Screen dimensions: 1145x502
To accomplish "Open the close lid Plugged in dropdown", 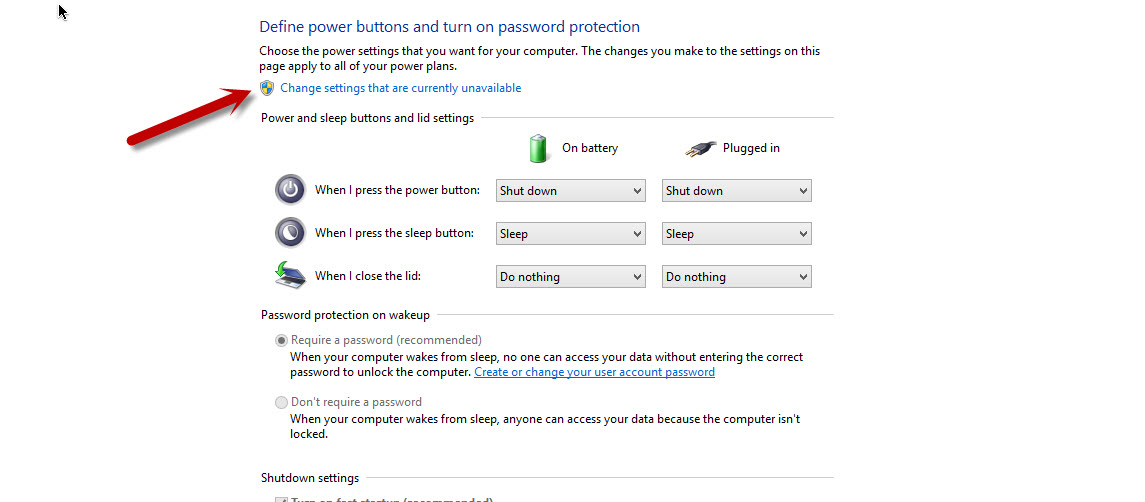I will tap(737, 277).
